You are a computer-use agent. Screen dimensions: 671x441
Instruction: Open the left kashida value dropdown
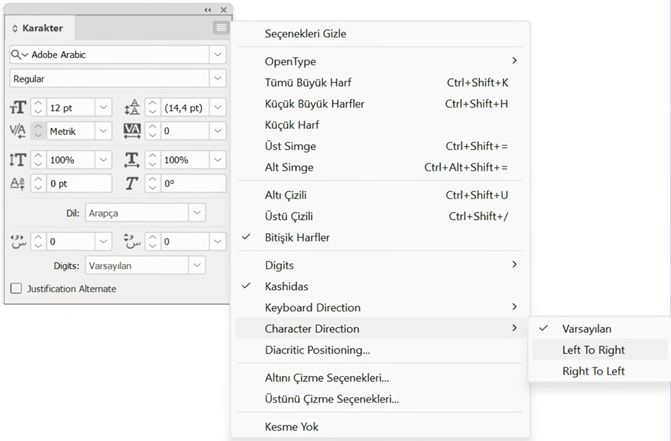pos(103,242)
